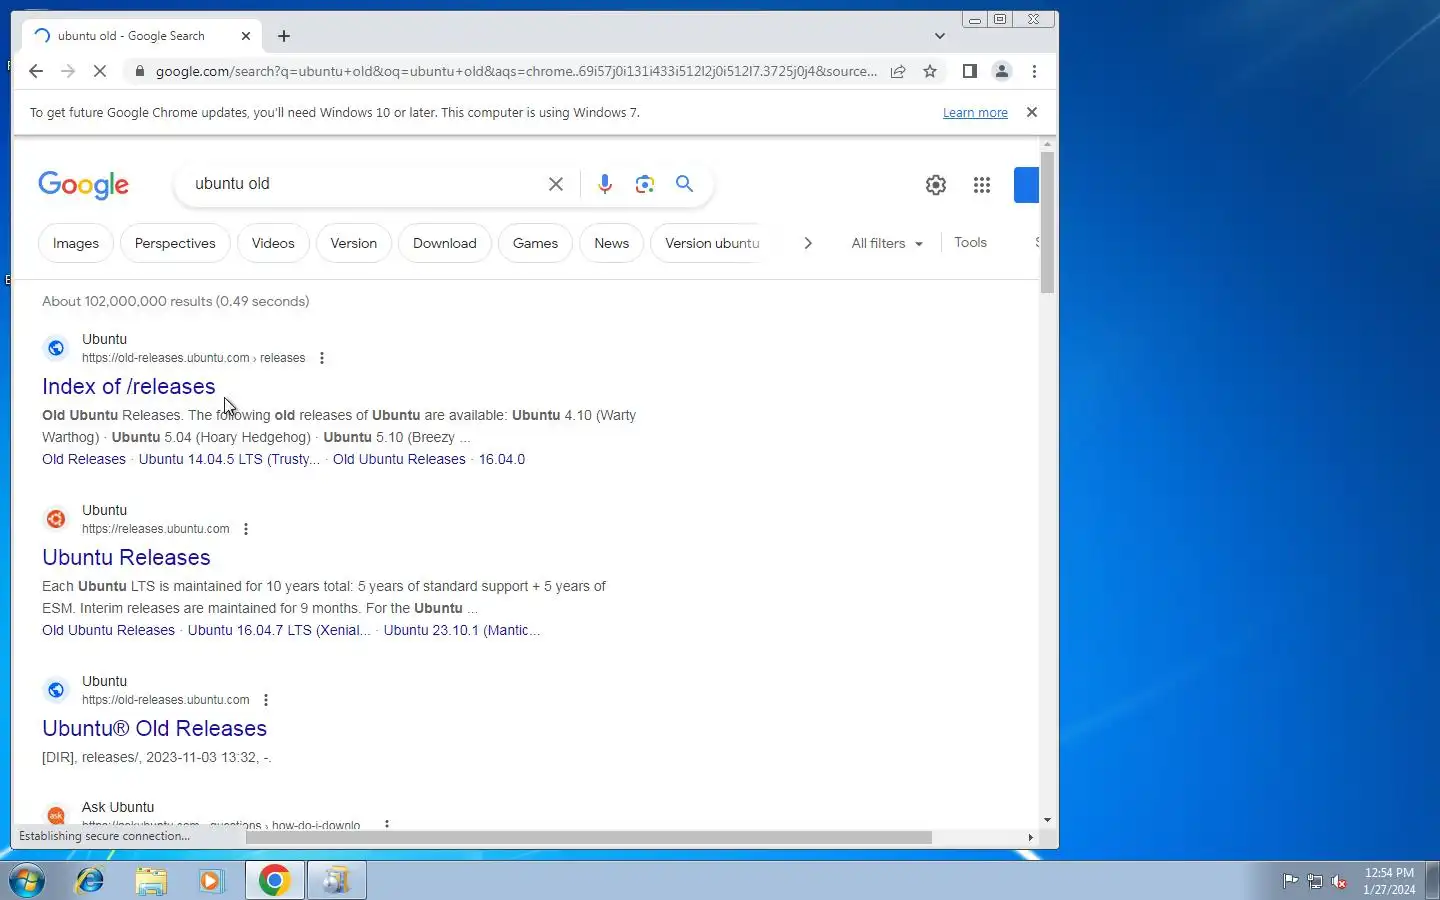
Task: Share this page via the address bar icon
Action: tap(898, 71)
